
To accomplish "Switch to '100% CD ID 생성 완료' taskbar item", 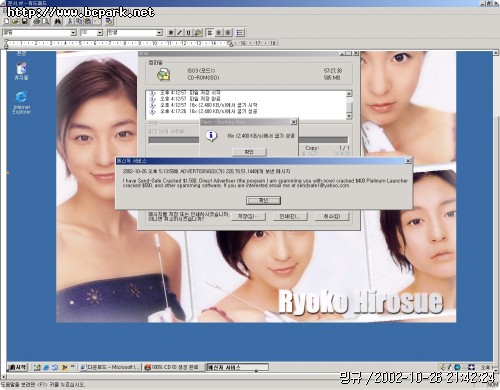I will [173, 367].
